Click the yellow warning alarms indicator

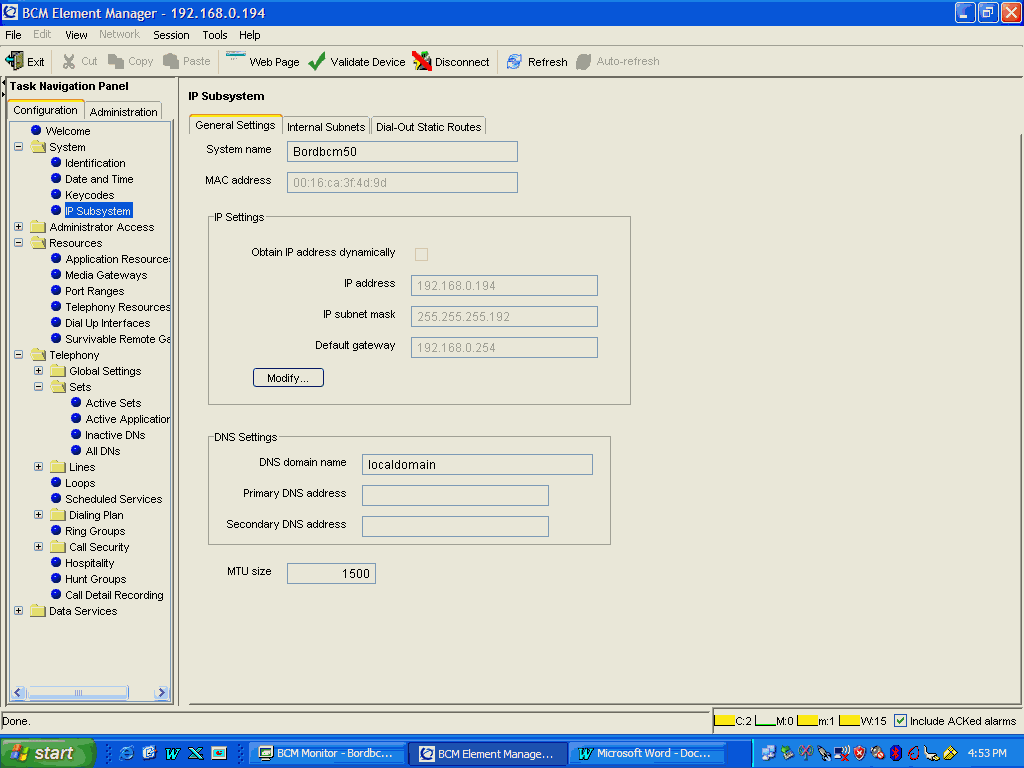849,720
